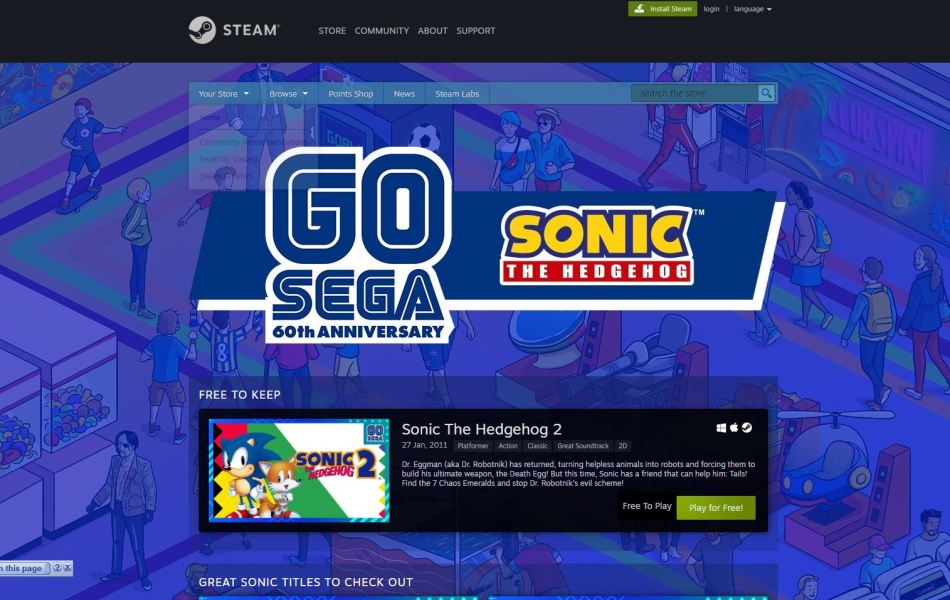Click the question mark help icon
This screenshot has width=950, height=600.
pos(57,568)
